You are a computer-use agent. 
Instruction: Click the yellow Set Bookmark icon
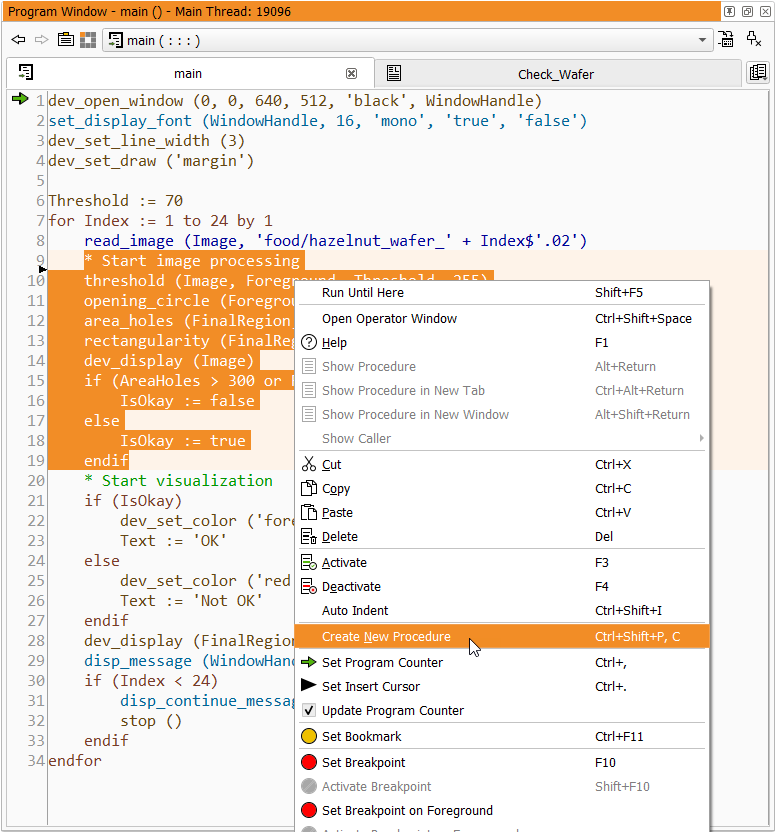point(309,737)
